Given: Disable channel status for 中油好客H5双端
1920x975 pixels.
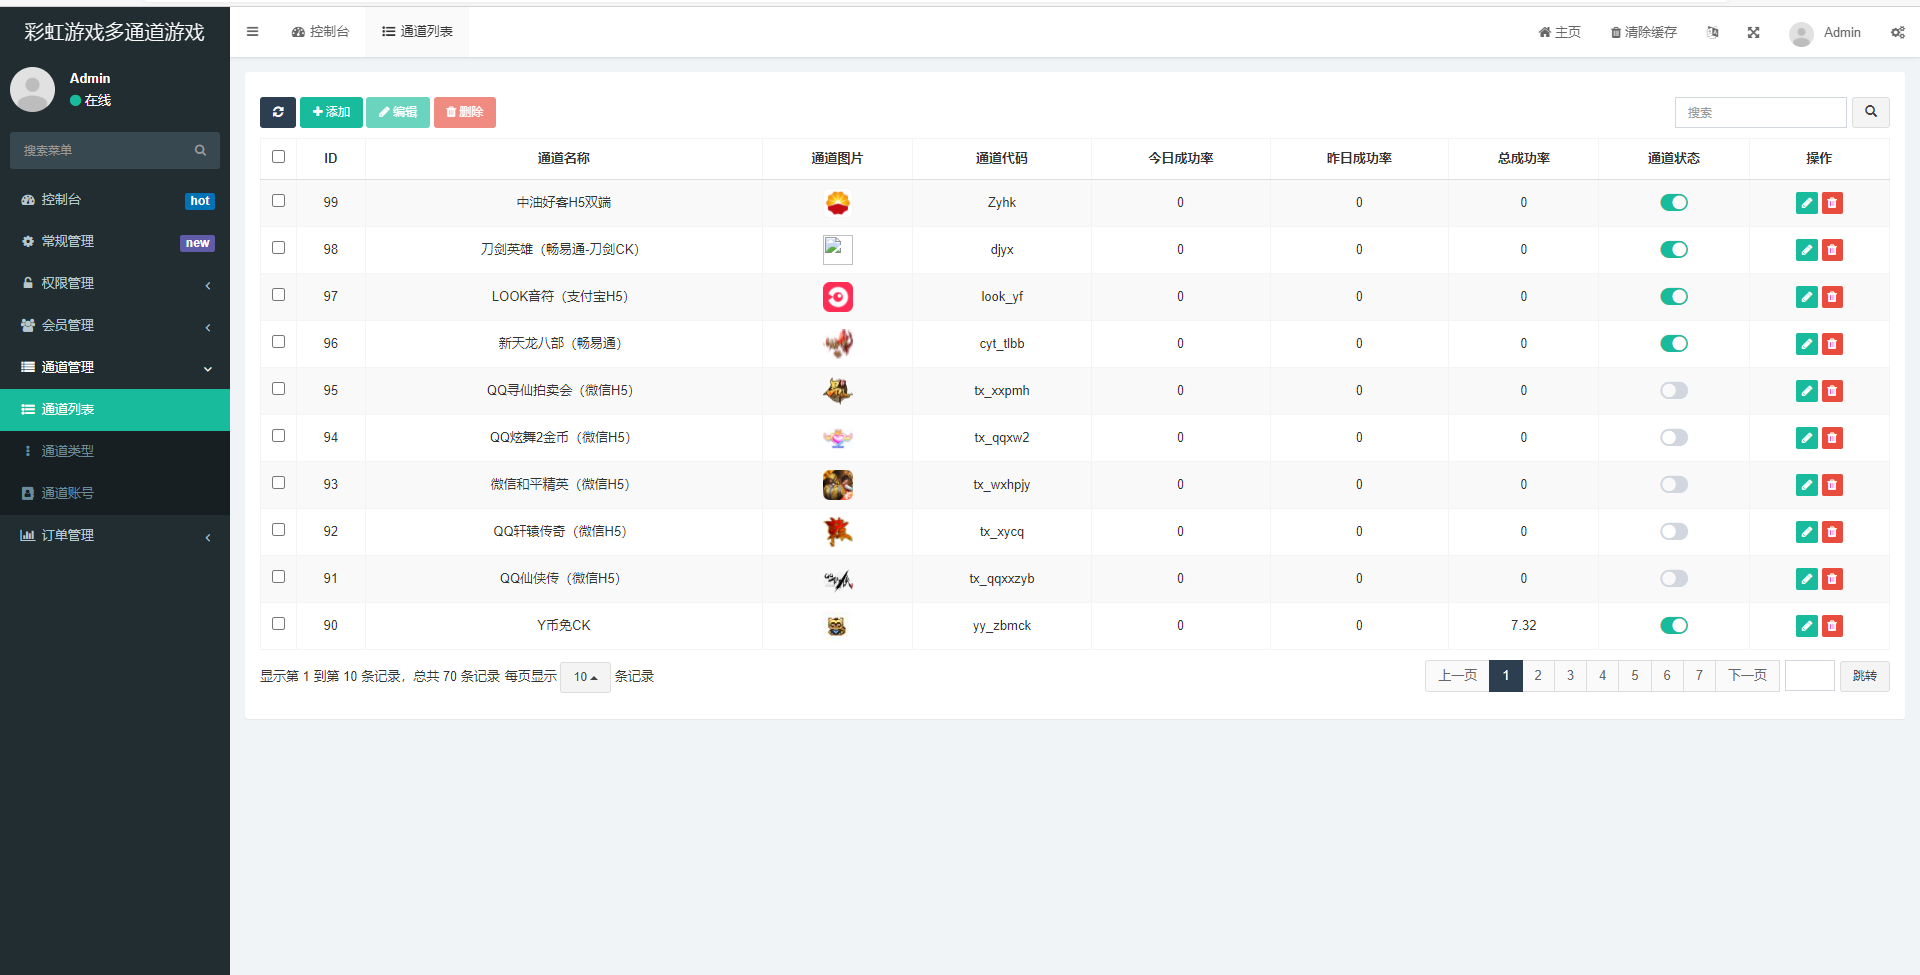Looking at the screenshot, I should pyautogui.click(x=1673, y=203).
